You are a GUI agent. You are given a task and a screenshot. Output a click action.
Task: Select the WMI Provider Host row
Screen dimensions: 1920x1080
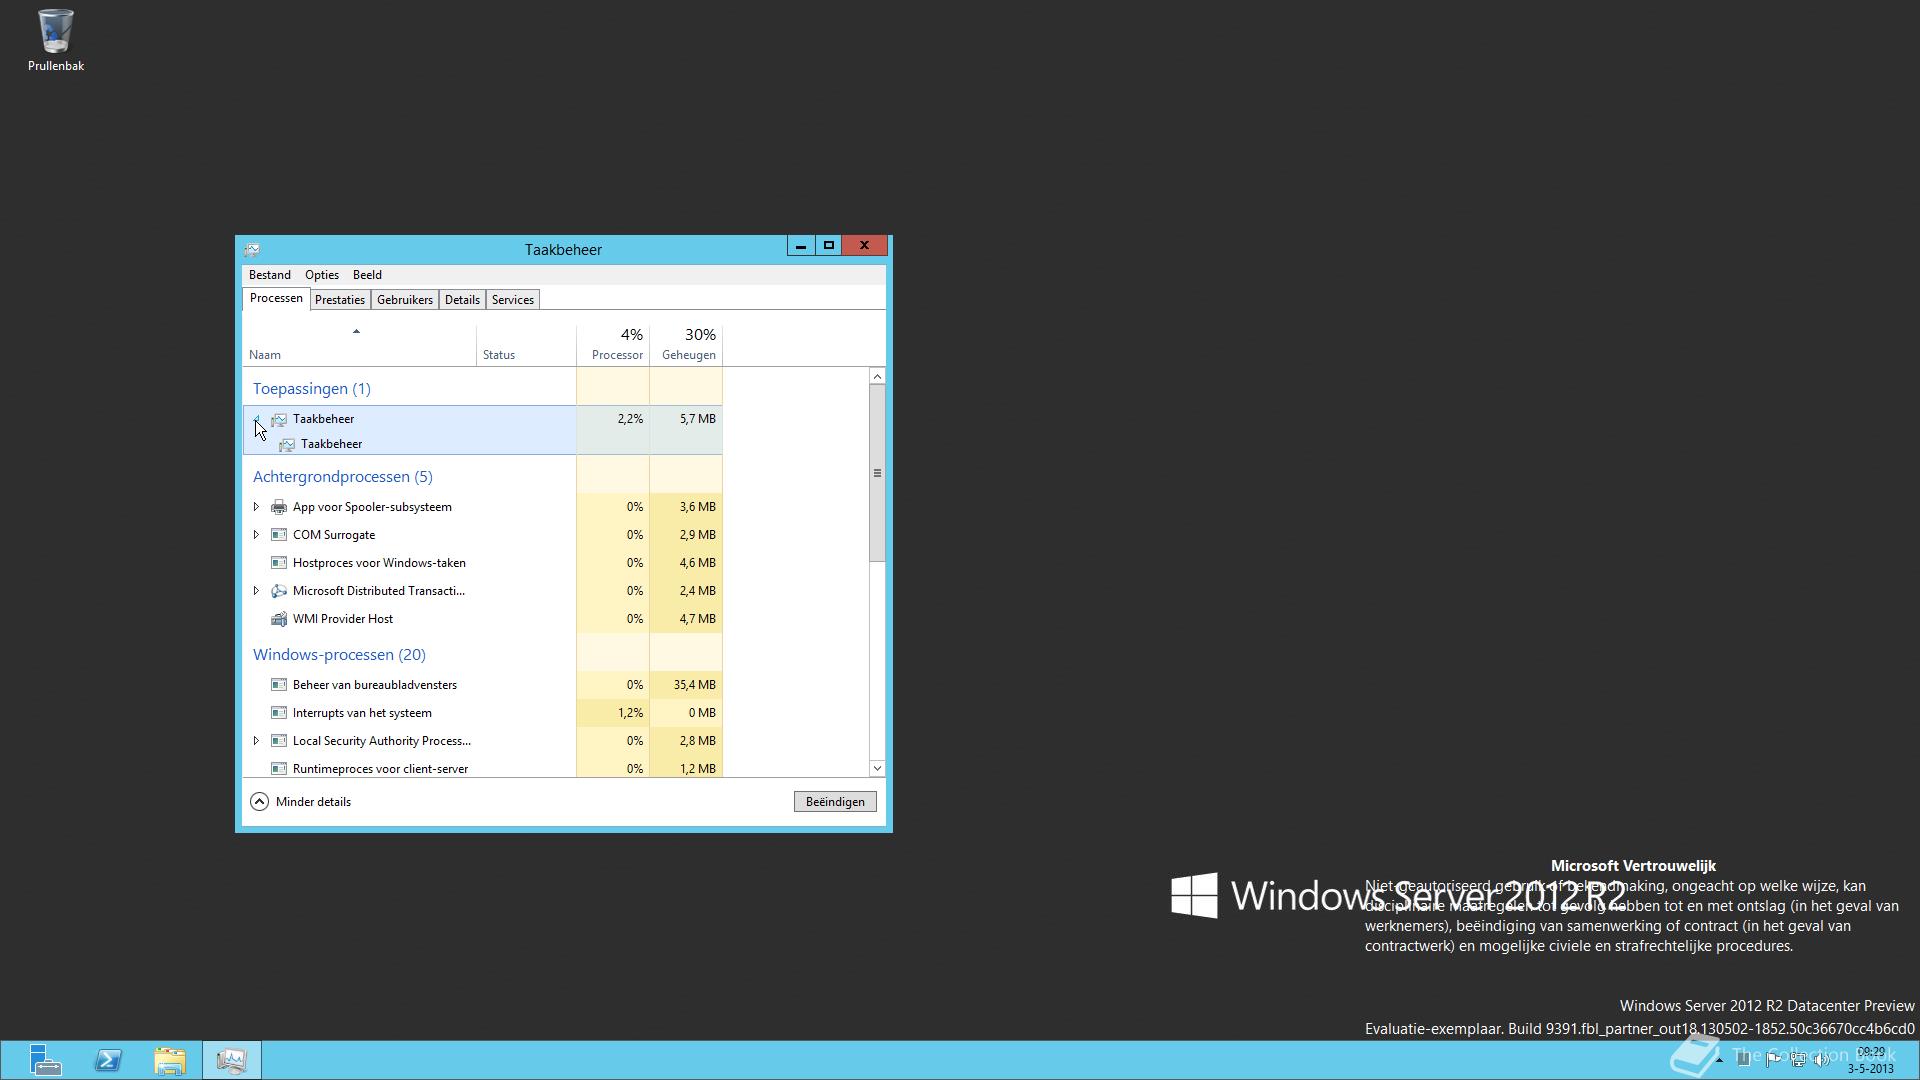(x=483, y=619)
